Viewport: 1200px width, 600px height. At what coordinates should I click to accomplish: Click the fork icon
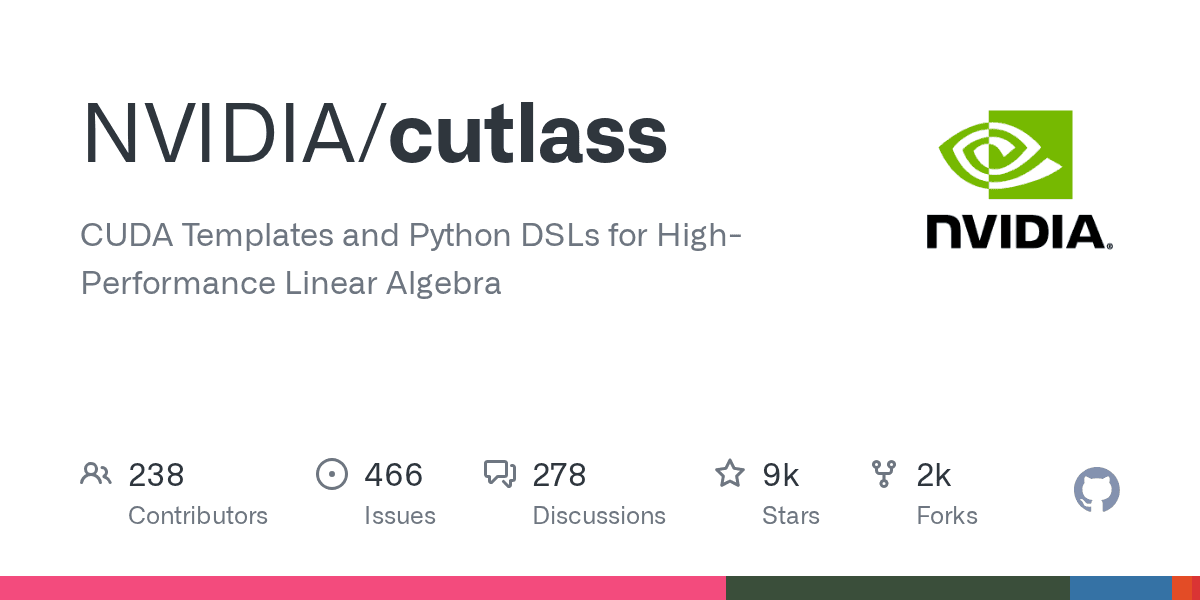point(884,474)
